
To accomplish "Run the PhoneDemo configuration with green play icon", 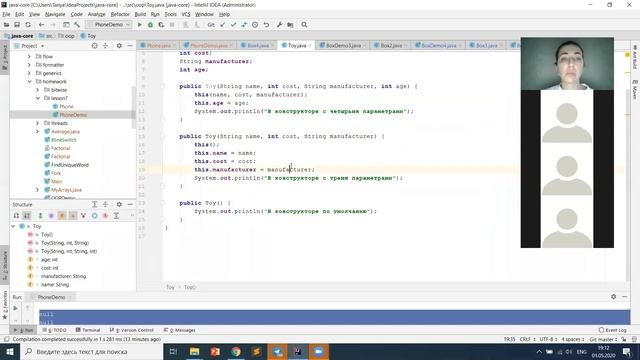I will pyautogui.click(x=140, y=25).
